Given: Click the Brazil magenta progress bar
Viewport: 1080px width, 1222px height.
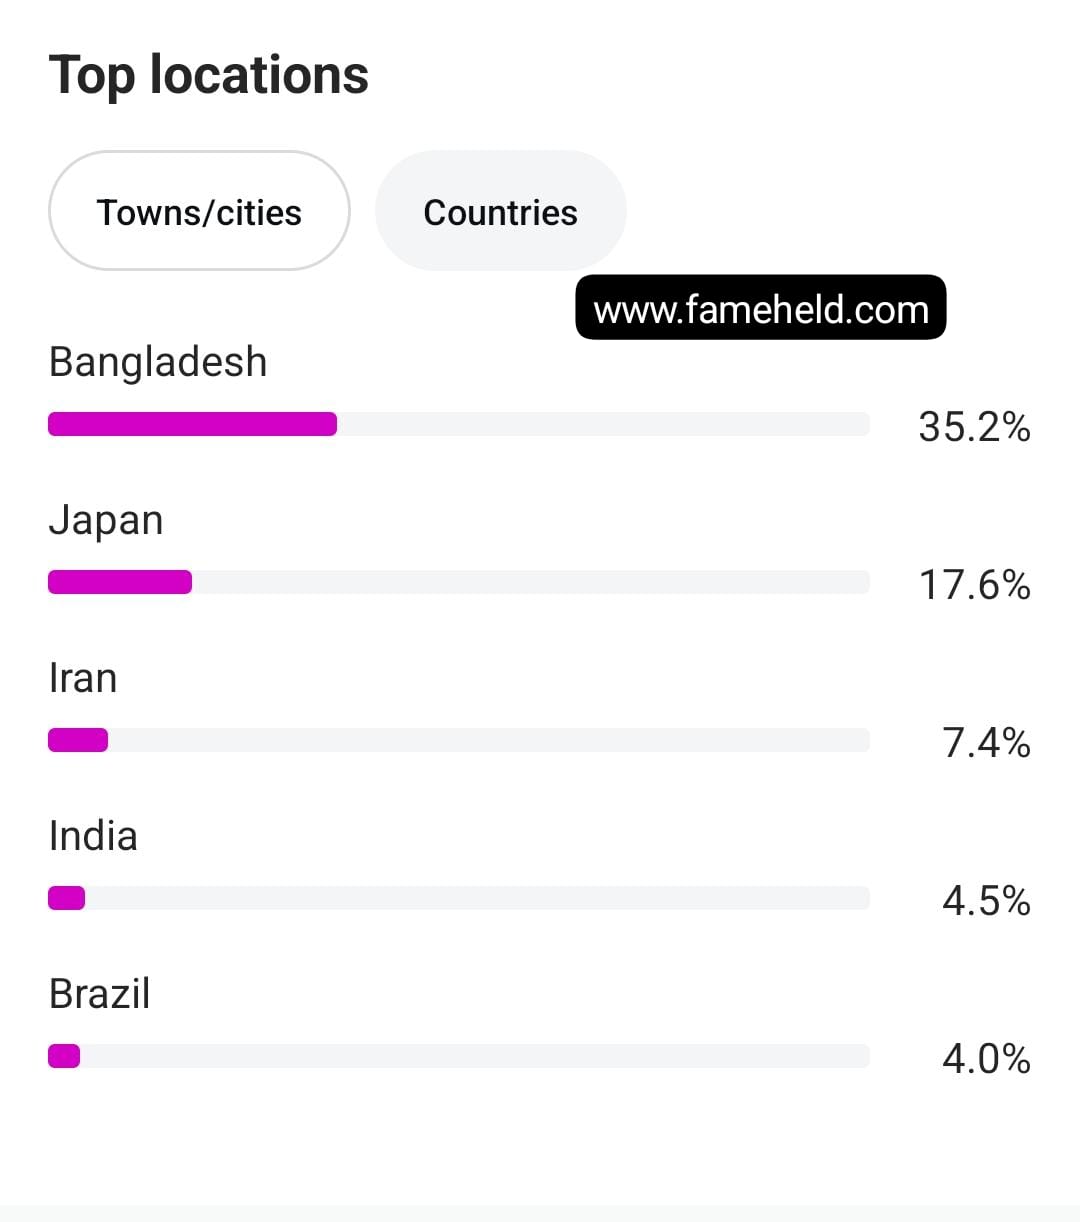Looking at the screenshot, I should 64,1056.
